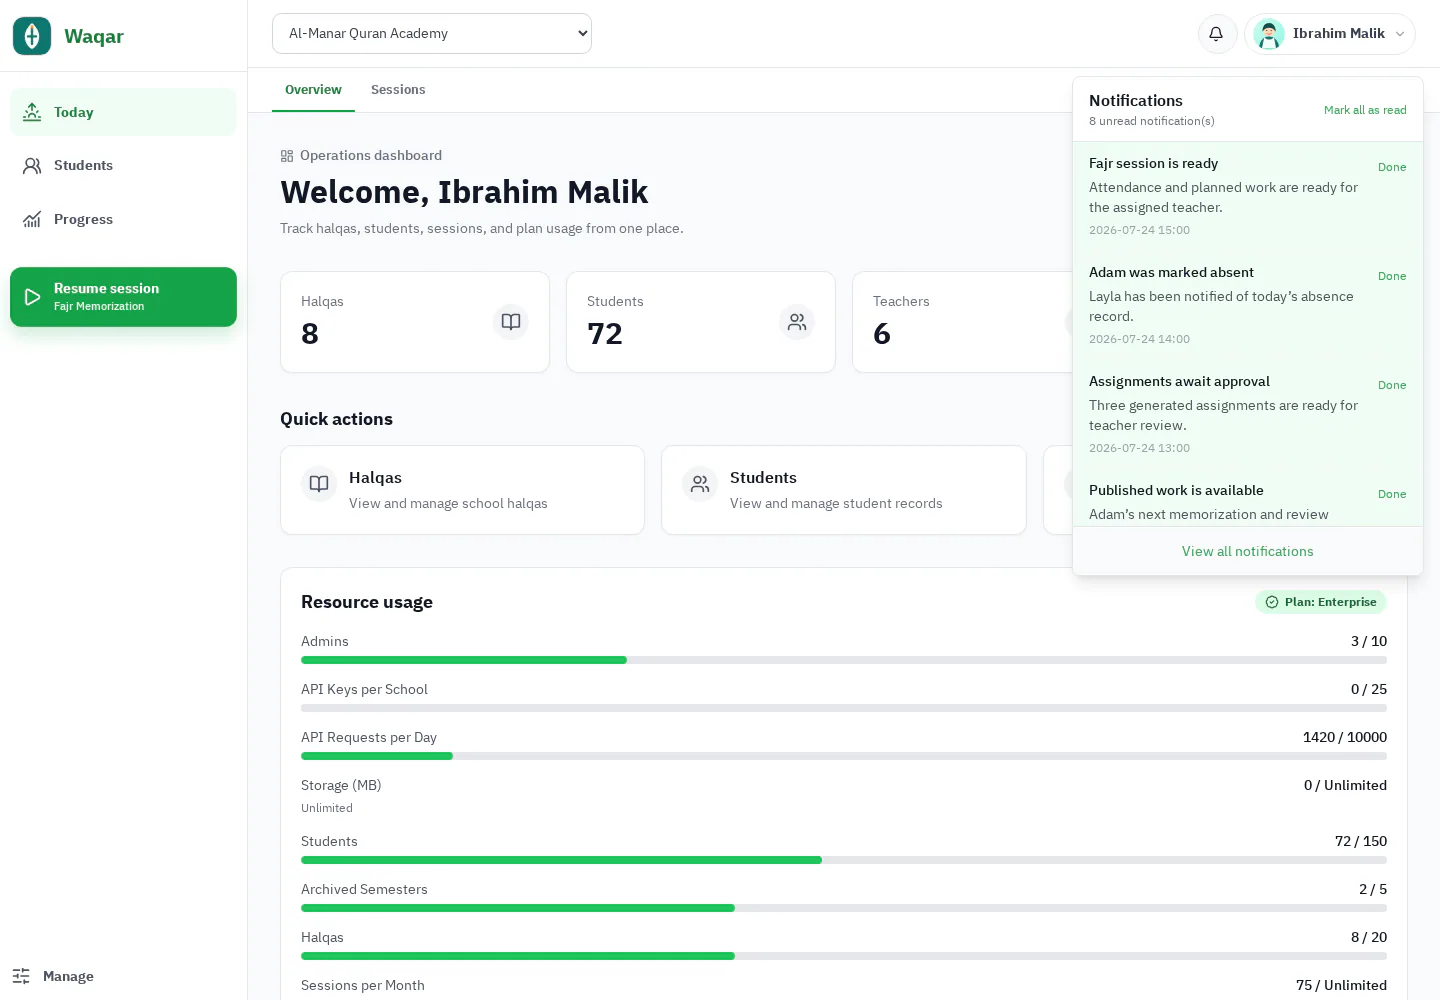Click Mark all as read
This screenshot has width=1440, height=1000.
click(x=1365, y=110)
